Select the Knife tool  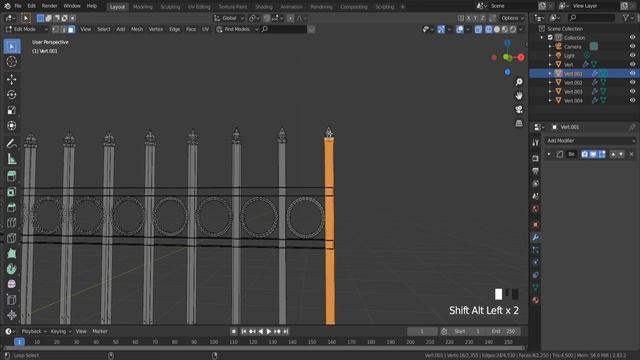tap(12, 238)
